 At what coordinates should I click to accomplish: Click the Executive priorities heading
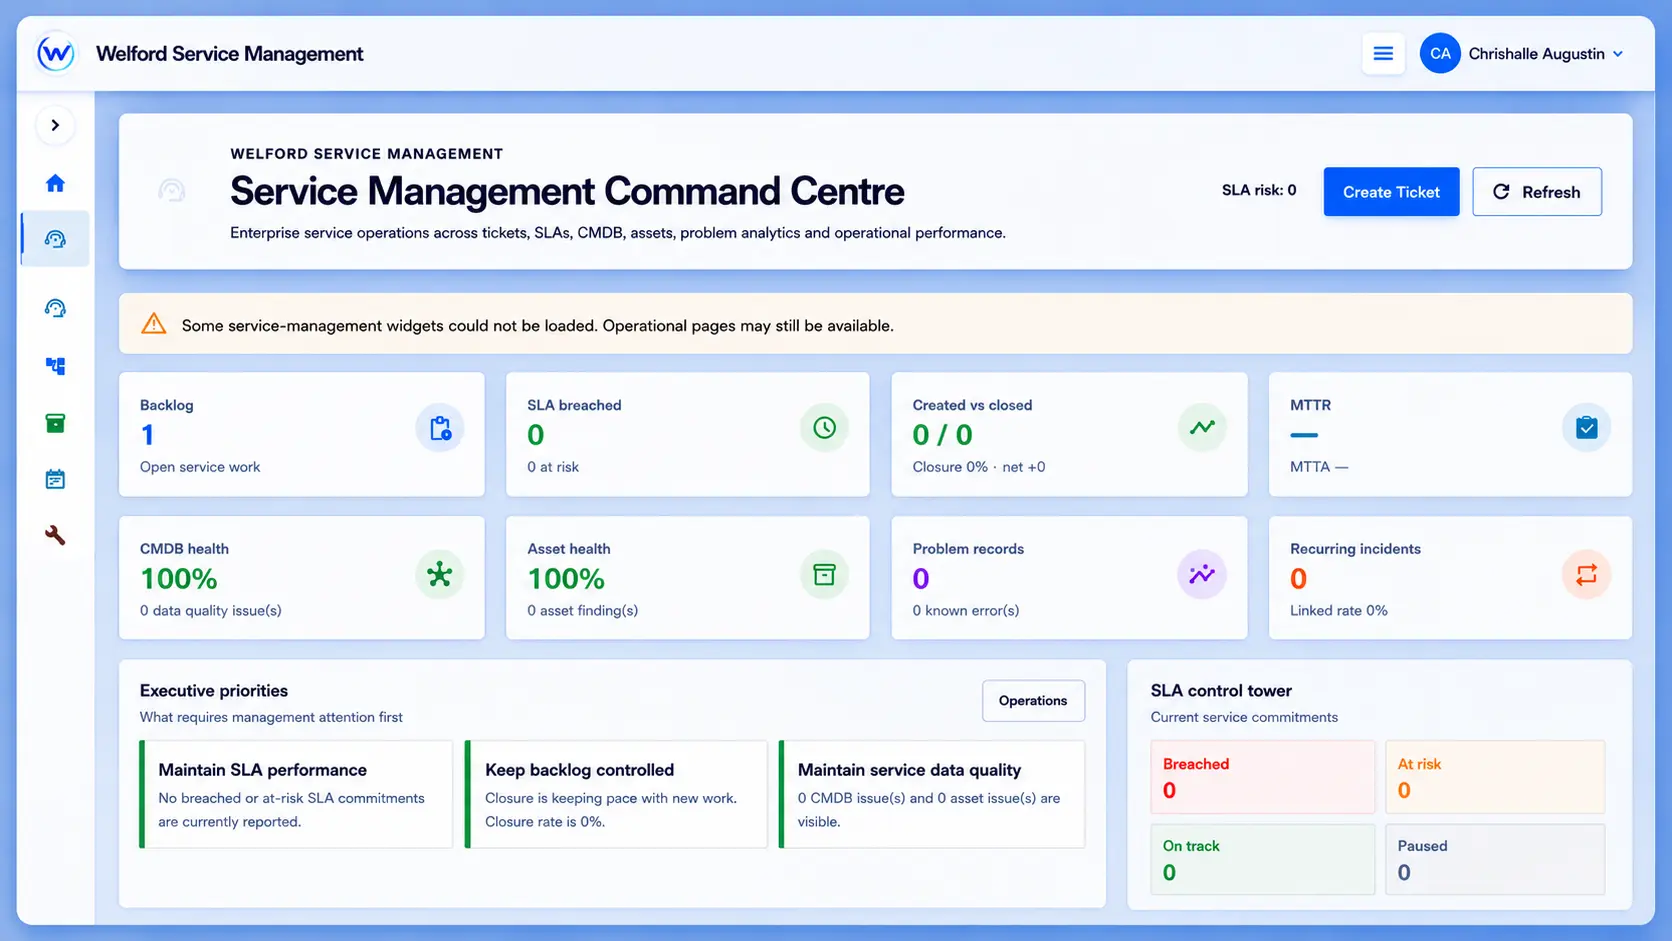point(214,691)
